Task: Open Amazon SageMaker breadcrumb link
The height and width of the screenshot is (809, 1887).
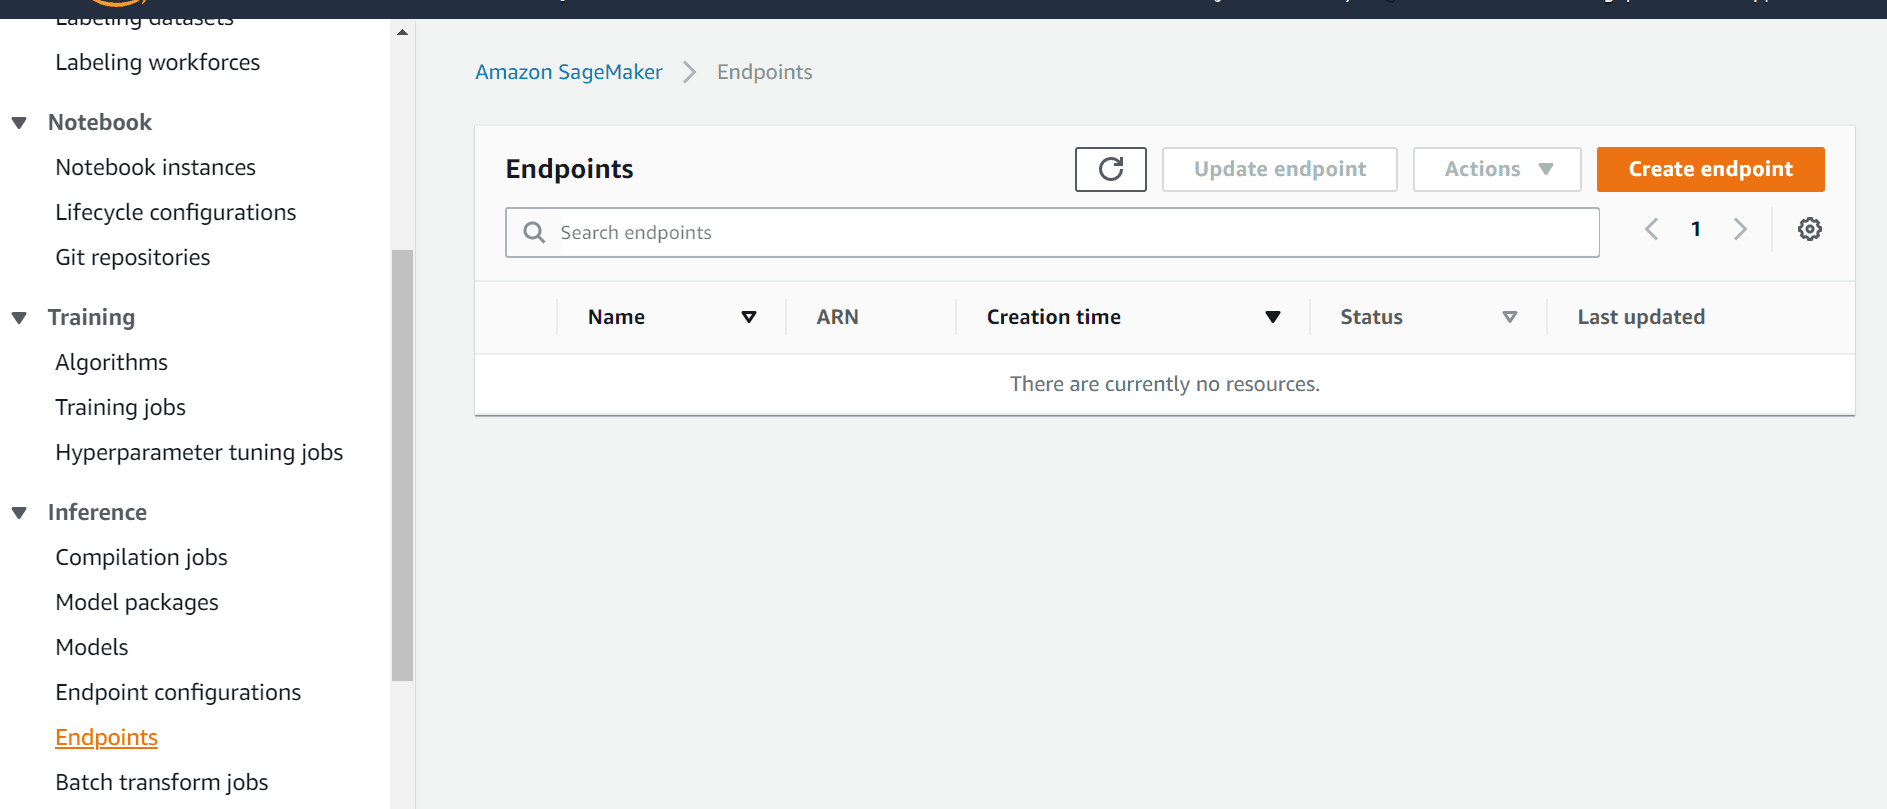Action: click(568, 72)
